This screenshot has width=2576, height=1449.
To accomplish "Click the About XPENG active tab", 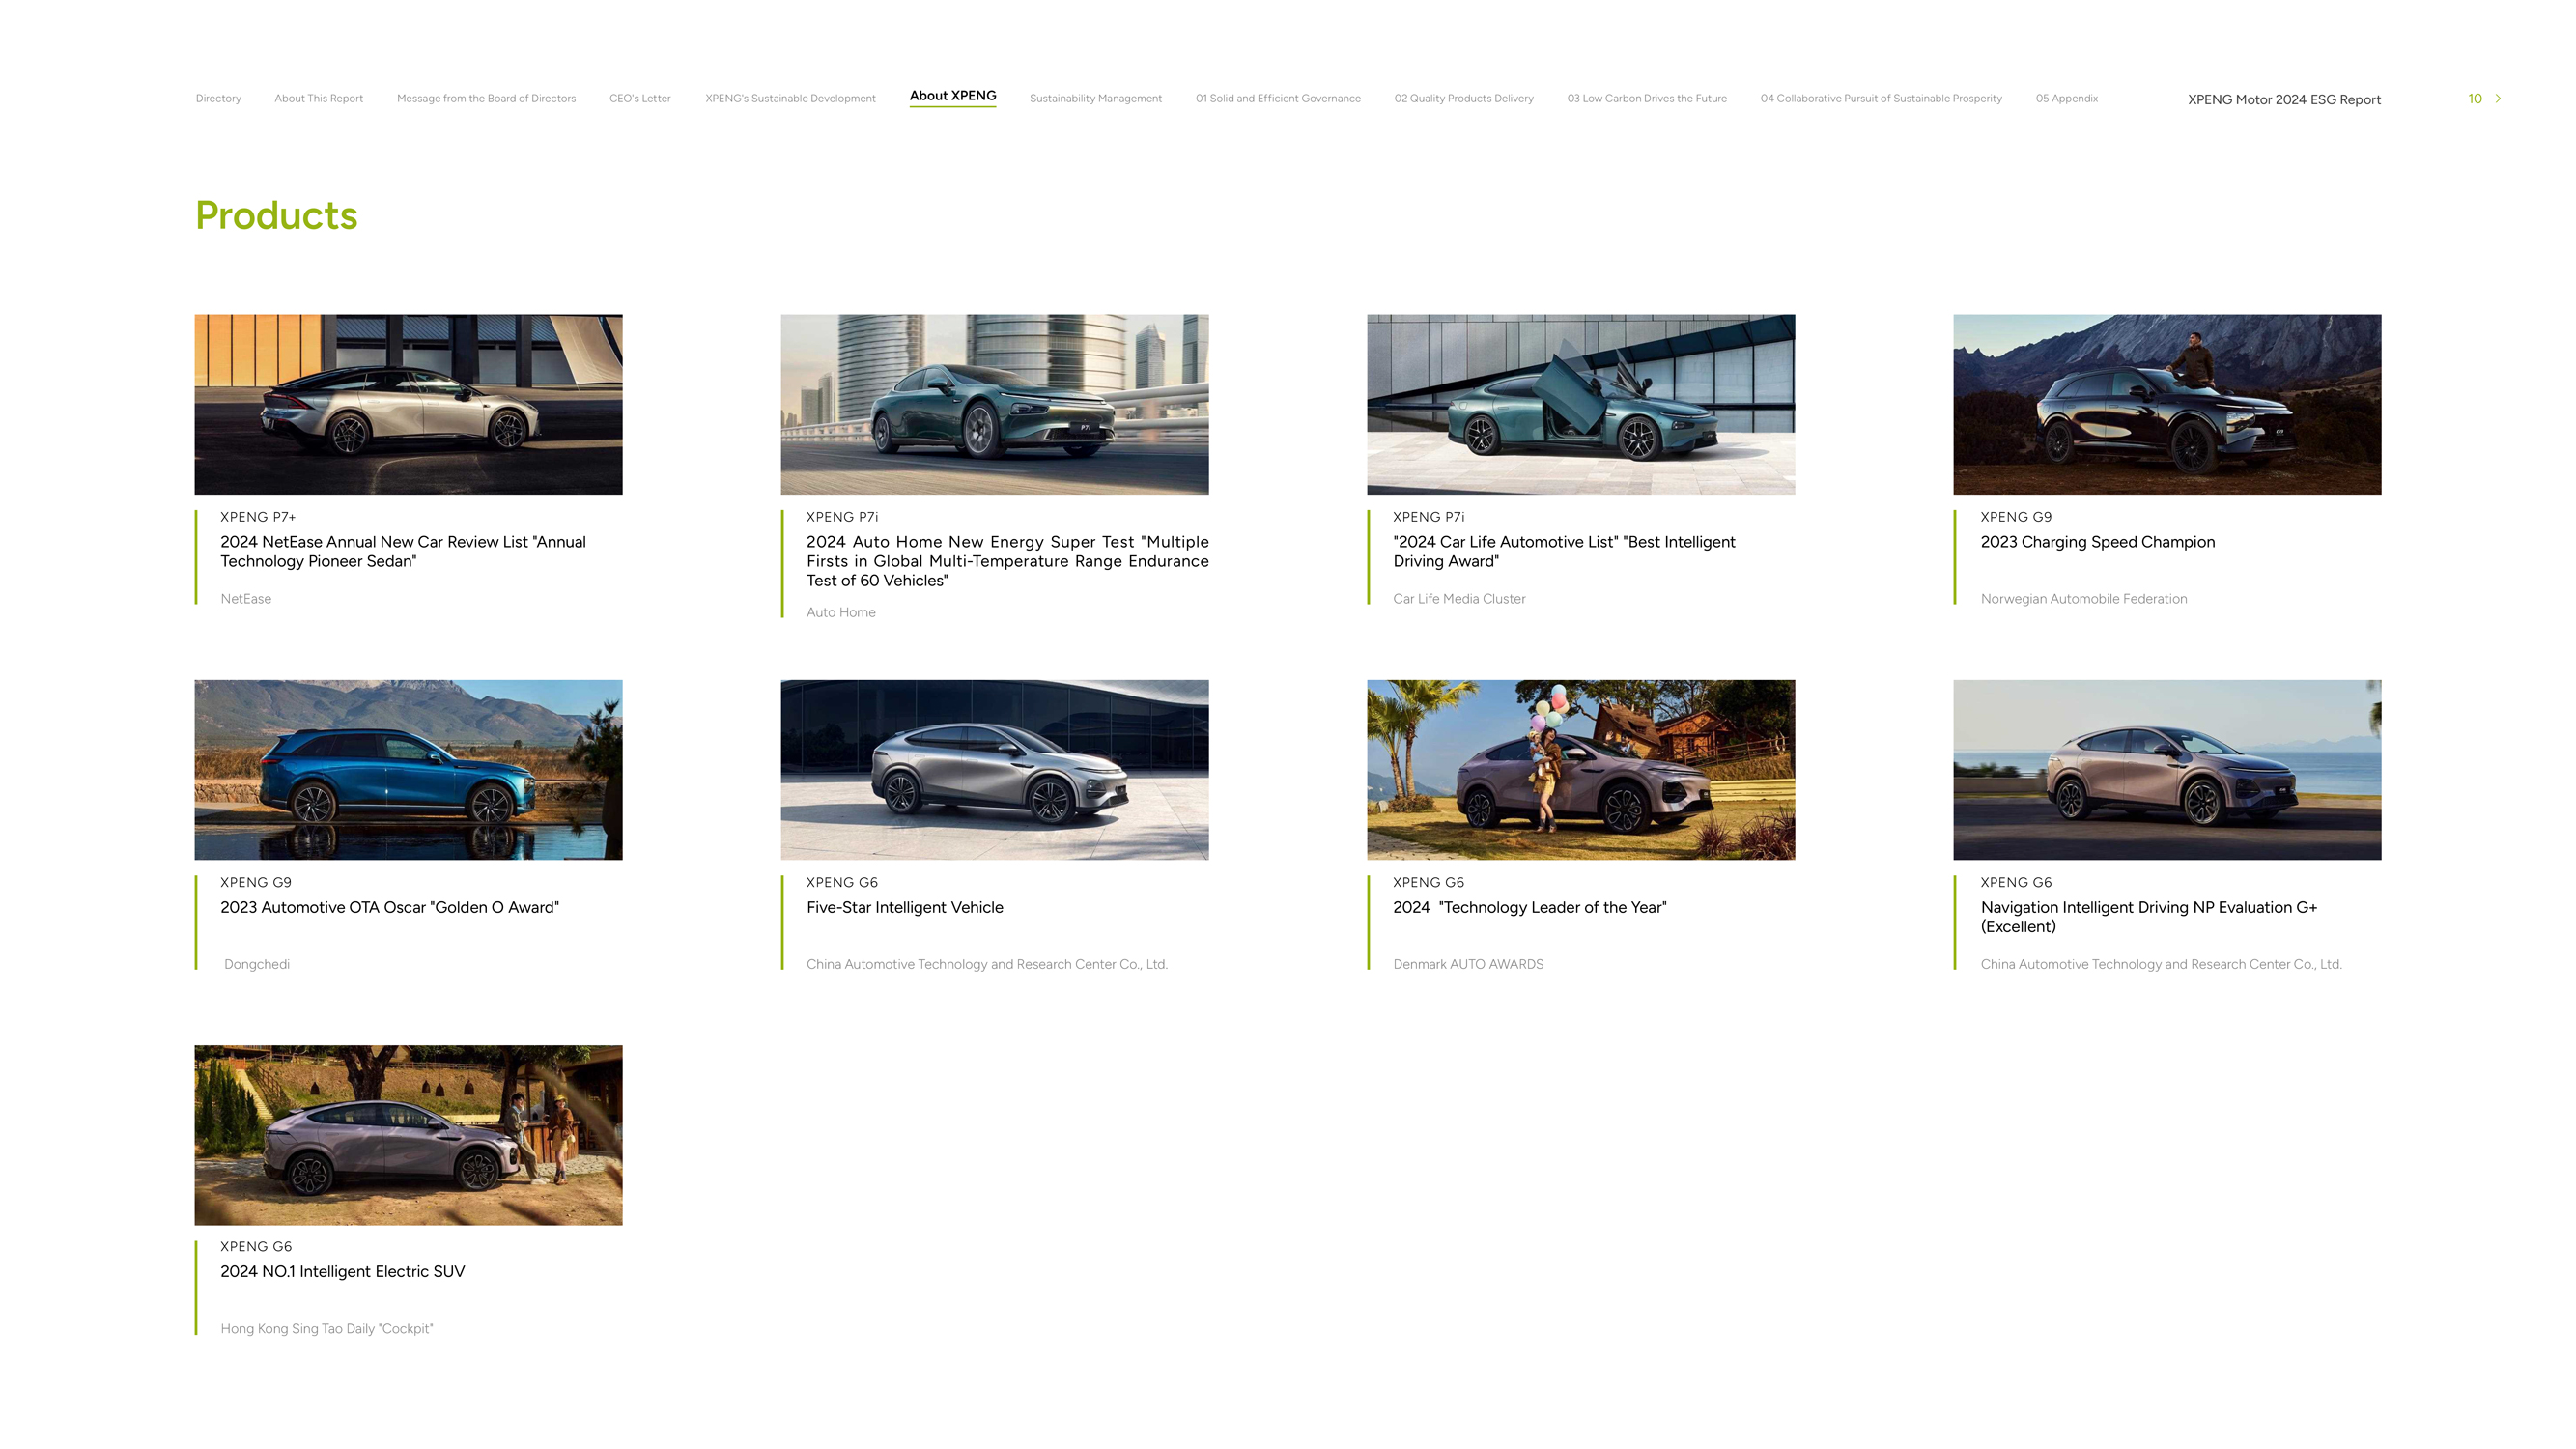I will (952, 96).
